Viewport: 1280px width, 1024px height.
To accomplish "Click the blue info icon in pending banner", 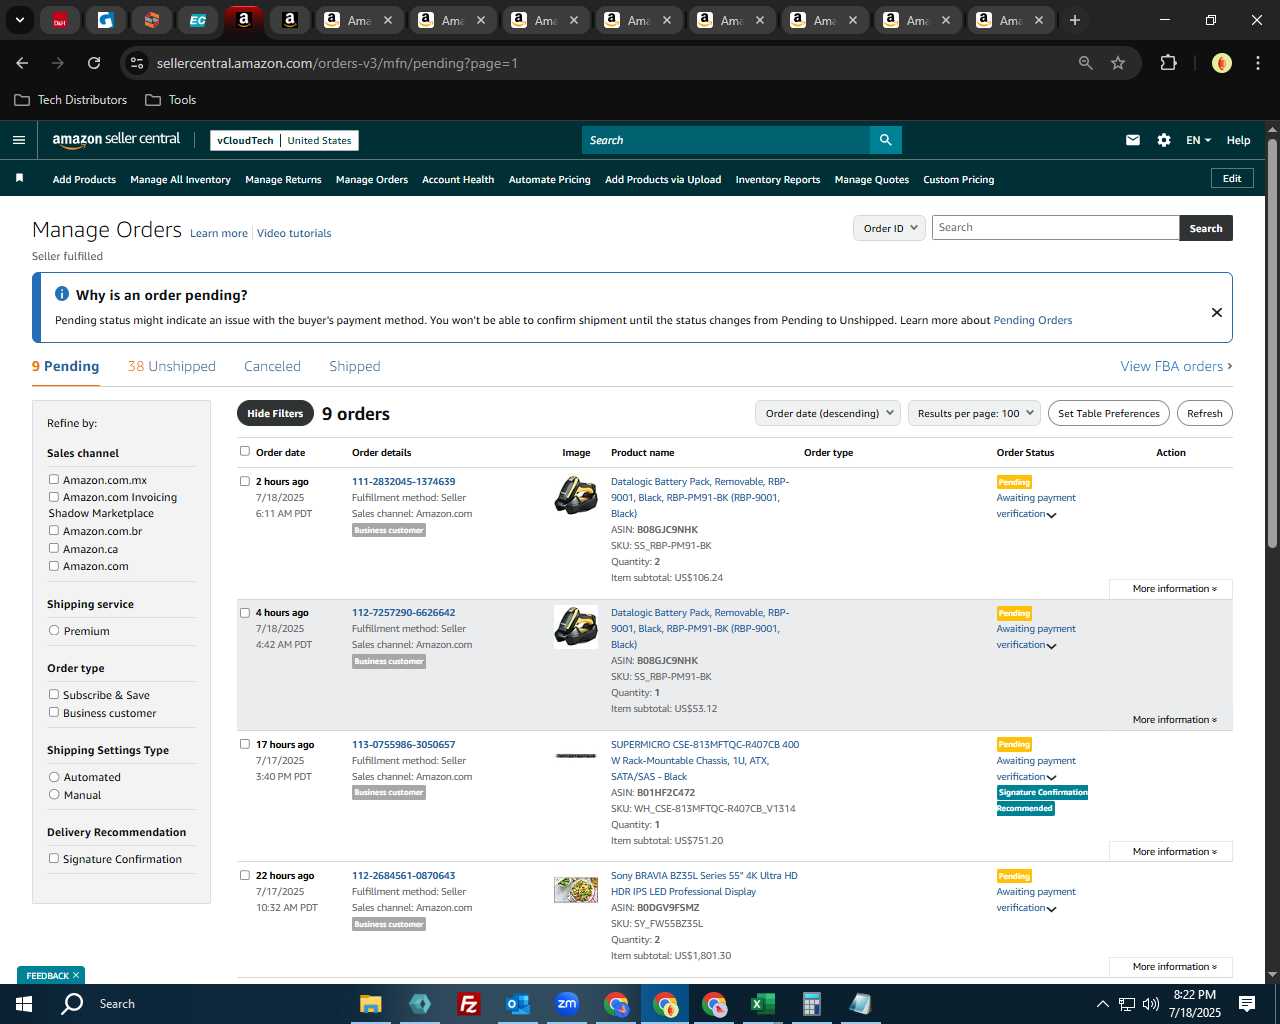I will [61, 294].
